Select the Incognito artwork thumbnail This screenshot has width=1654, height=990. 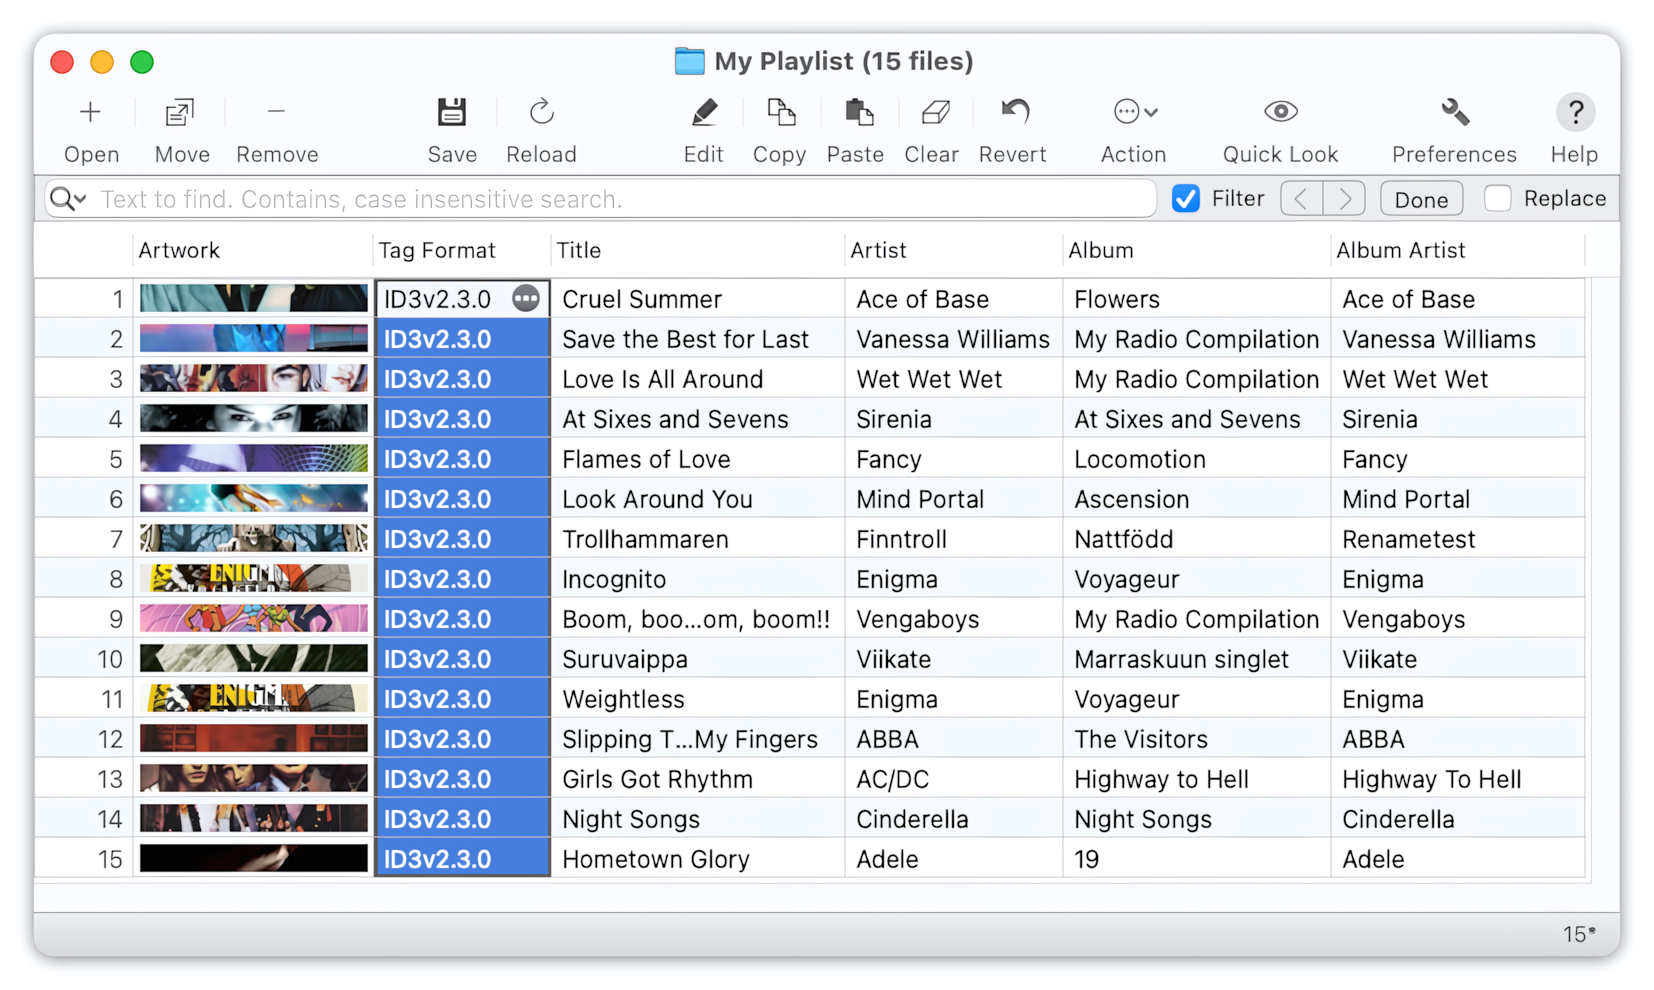254,578
